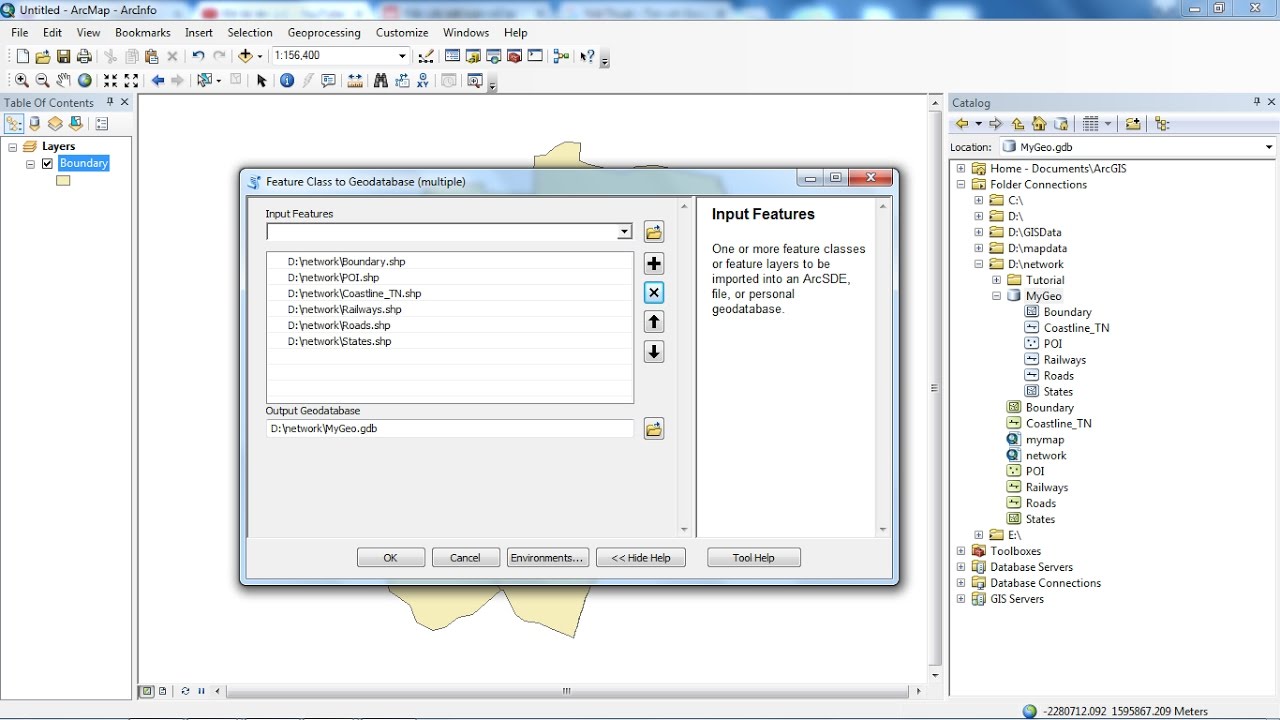Collapse the Layers group in TOC
Viewport: 1280px width, 720px height.
click(x=13, y=147)
